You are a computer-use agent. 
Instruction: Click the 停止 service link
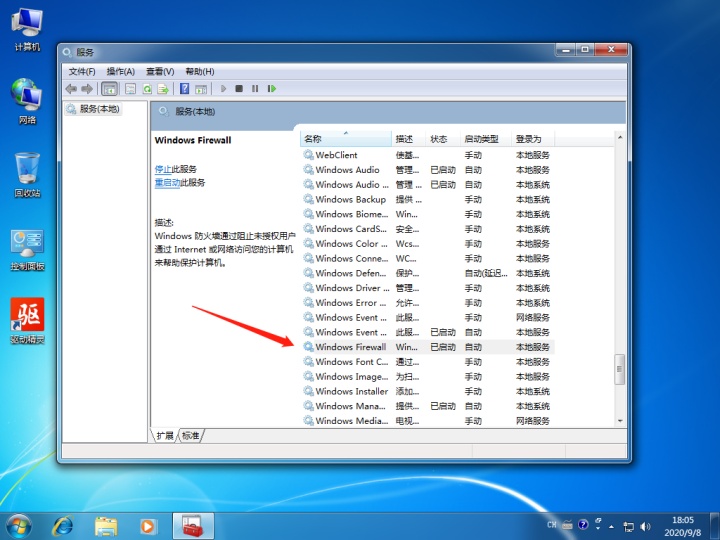point(163,169)
